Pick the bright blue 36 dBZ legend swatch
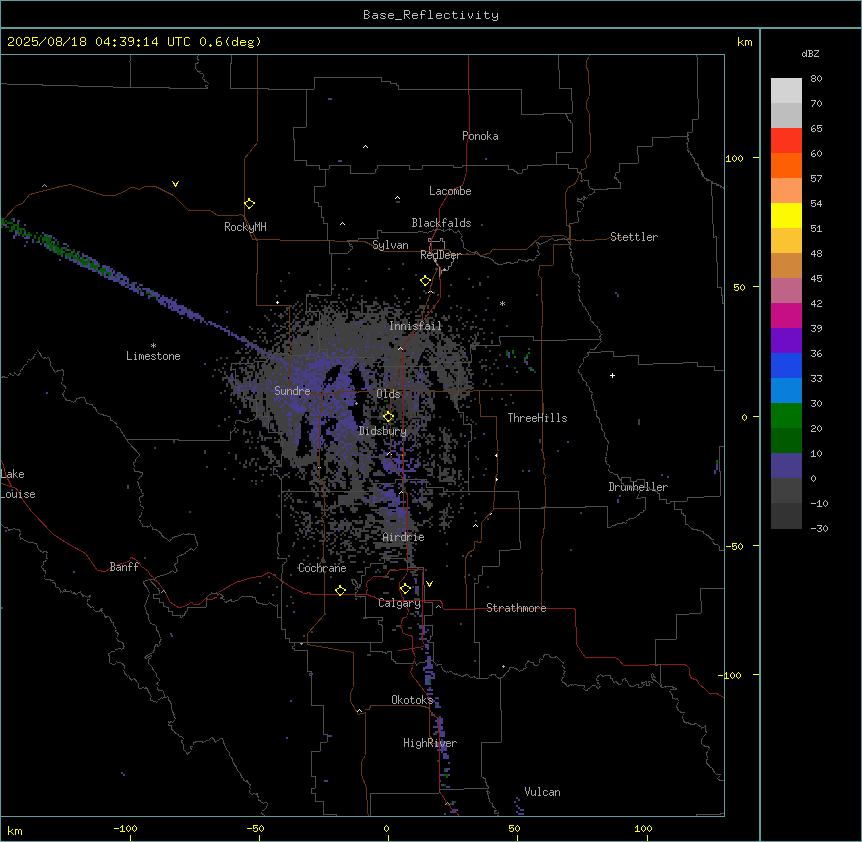Screen dimensions: 862x842 786,365
